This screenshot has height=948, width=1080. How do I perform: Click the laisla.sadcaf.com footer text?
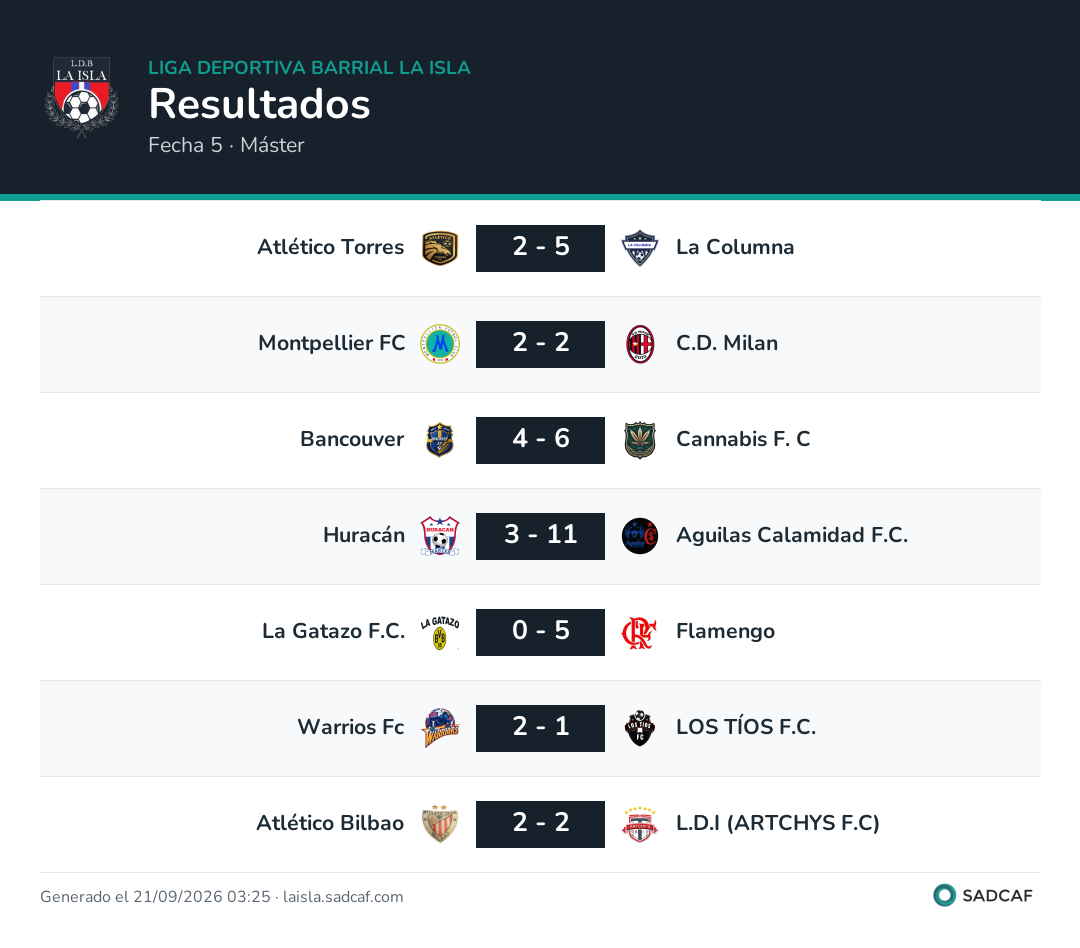click(x=343, y=897)
